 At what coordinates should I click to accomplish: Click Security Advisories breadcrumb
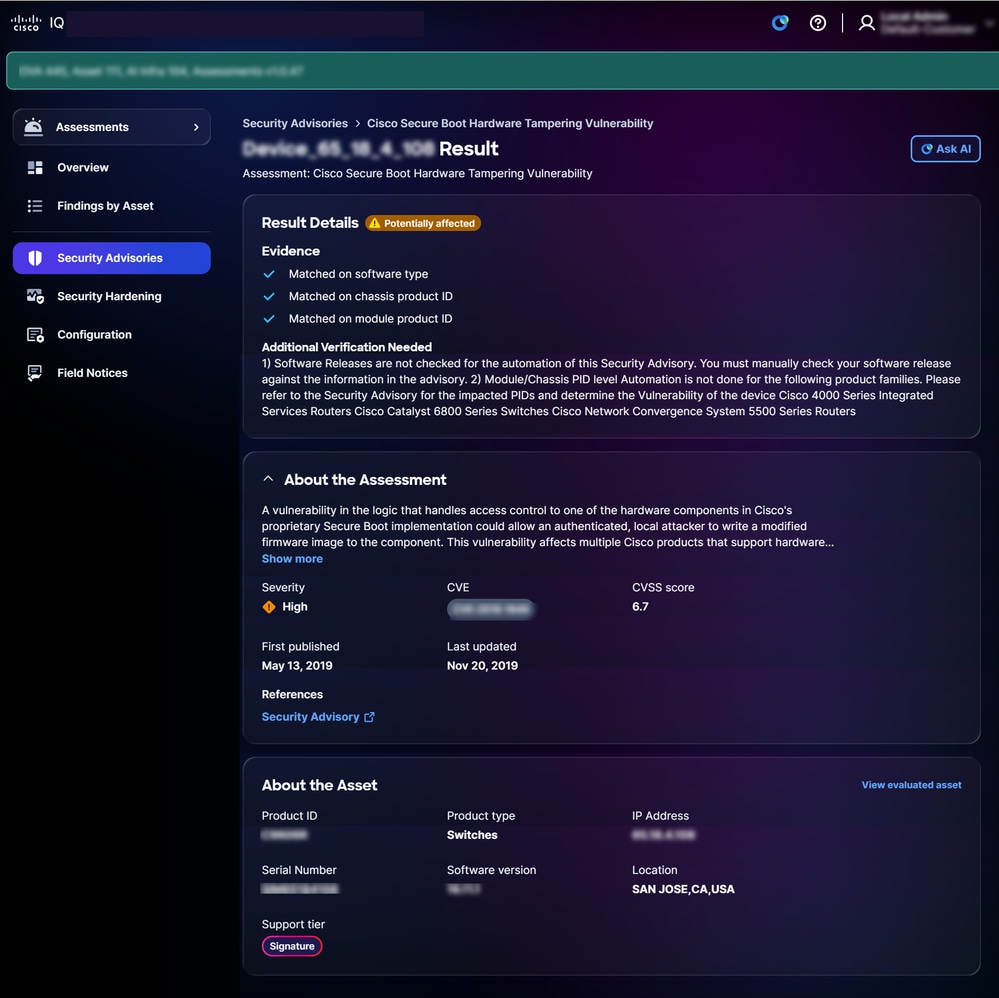click(295, 124)
